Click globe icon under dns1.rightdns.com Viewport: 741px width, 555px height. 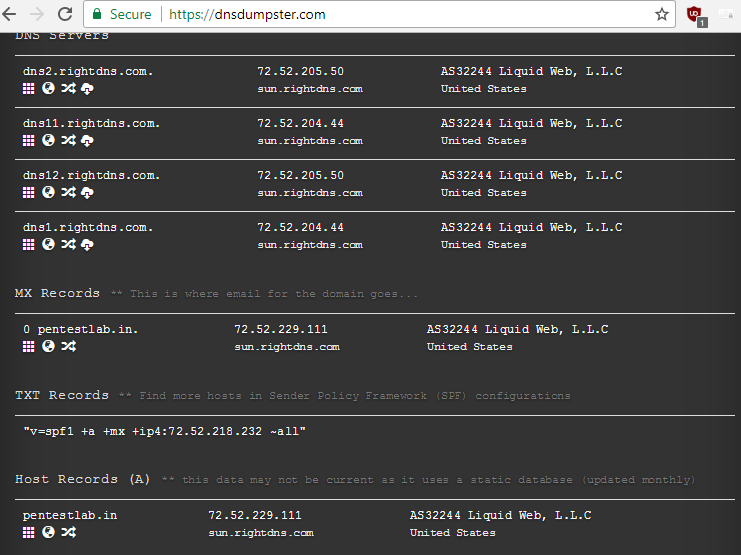[48, 244]
